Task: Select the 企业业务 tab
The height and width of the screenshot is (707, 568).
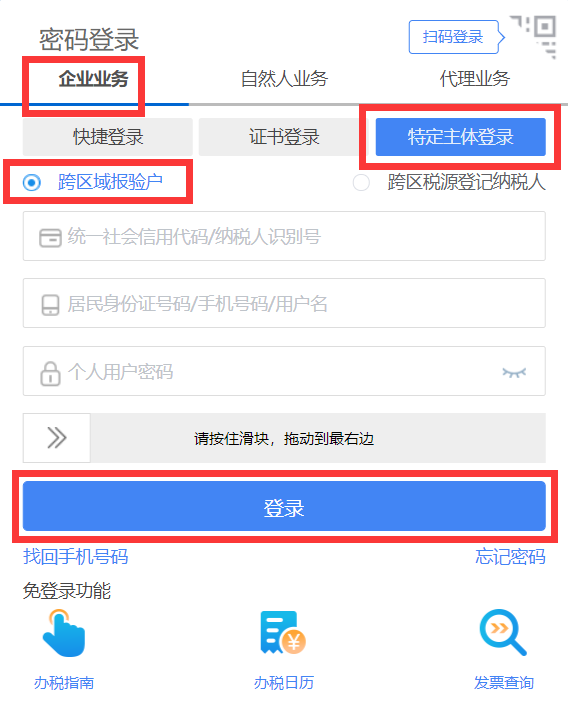Action: pyautogui.click(x=93, y=79)
